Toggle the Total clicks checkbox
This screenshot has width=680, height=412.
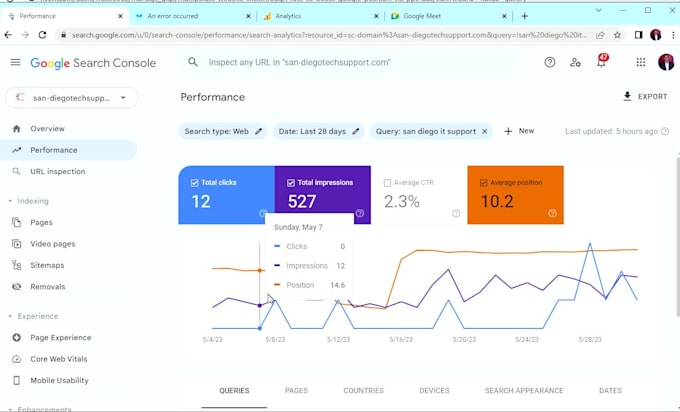194,183
